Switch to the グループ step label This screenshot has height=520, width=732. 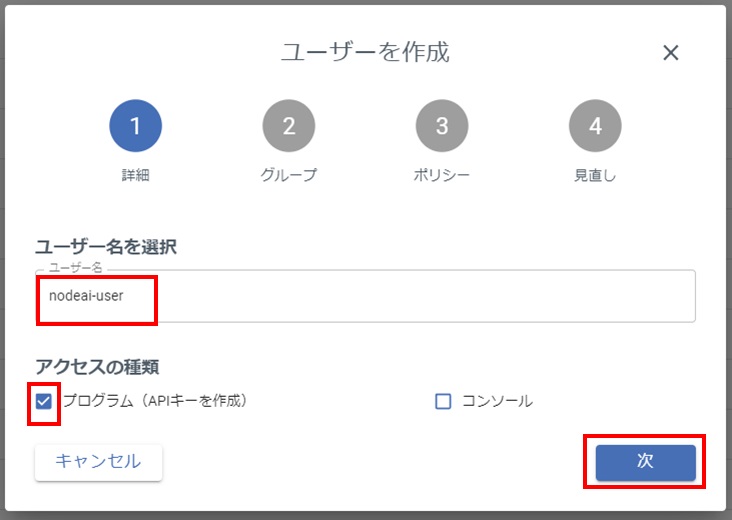pos(289,175)
